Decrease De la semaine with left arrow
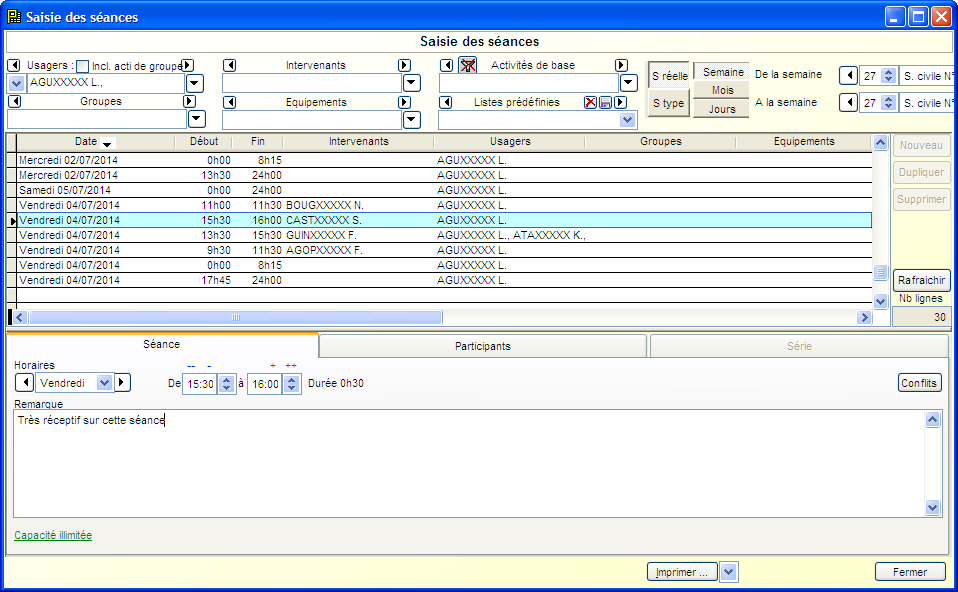Viewport: 958px width, 592px height. 848,75
